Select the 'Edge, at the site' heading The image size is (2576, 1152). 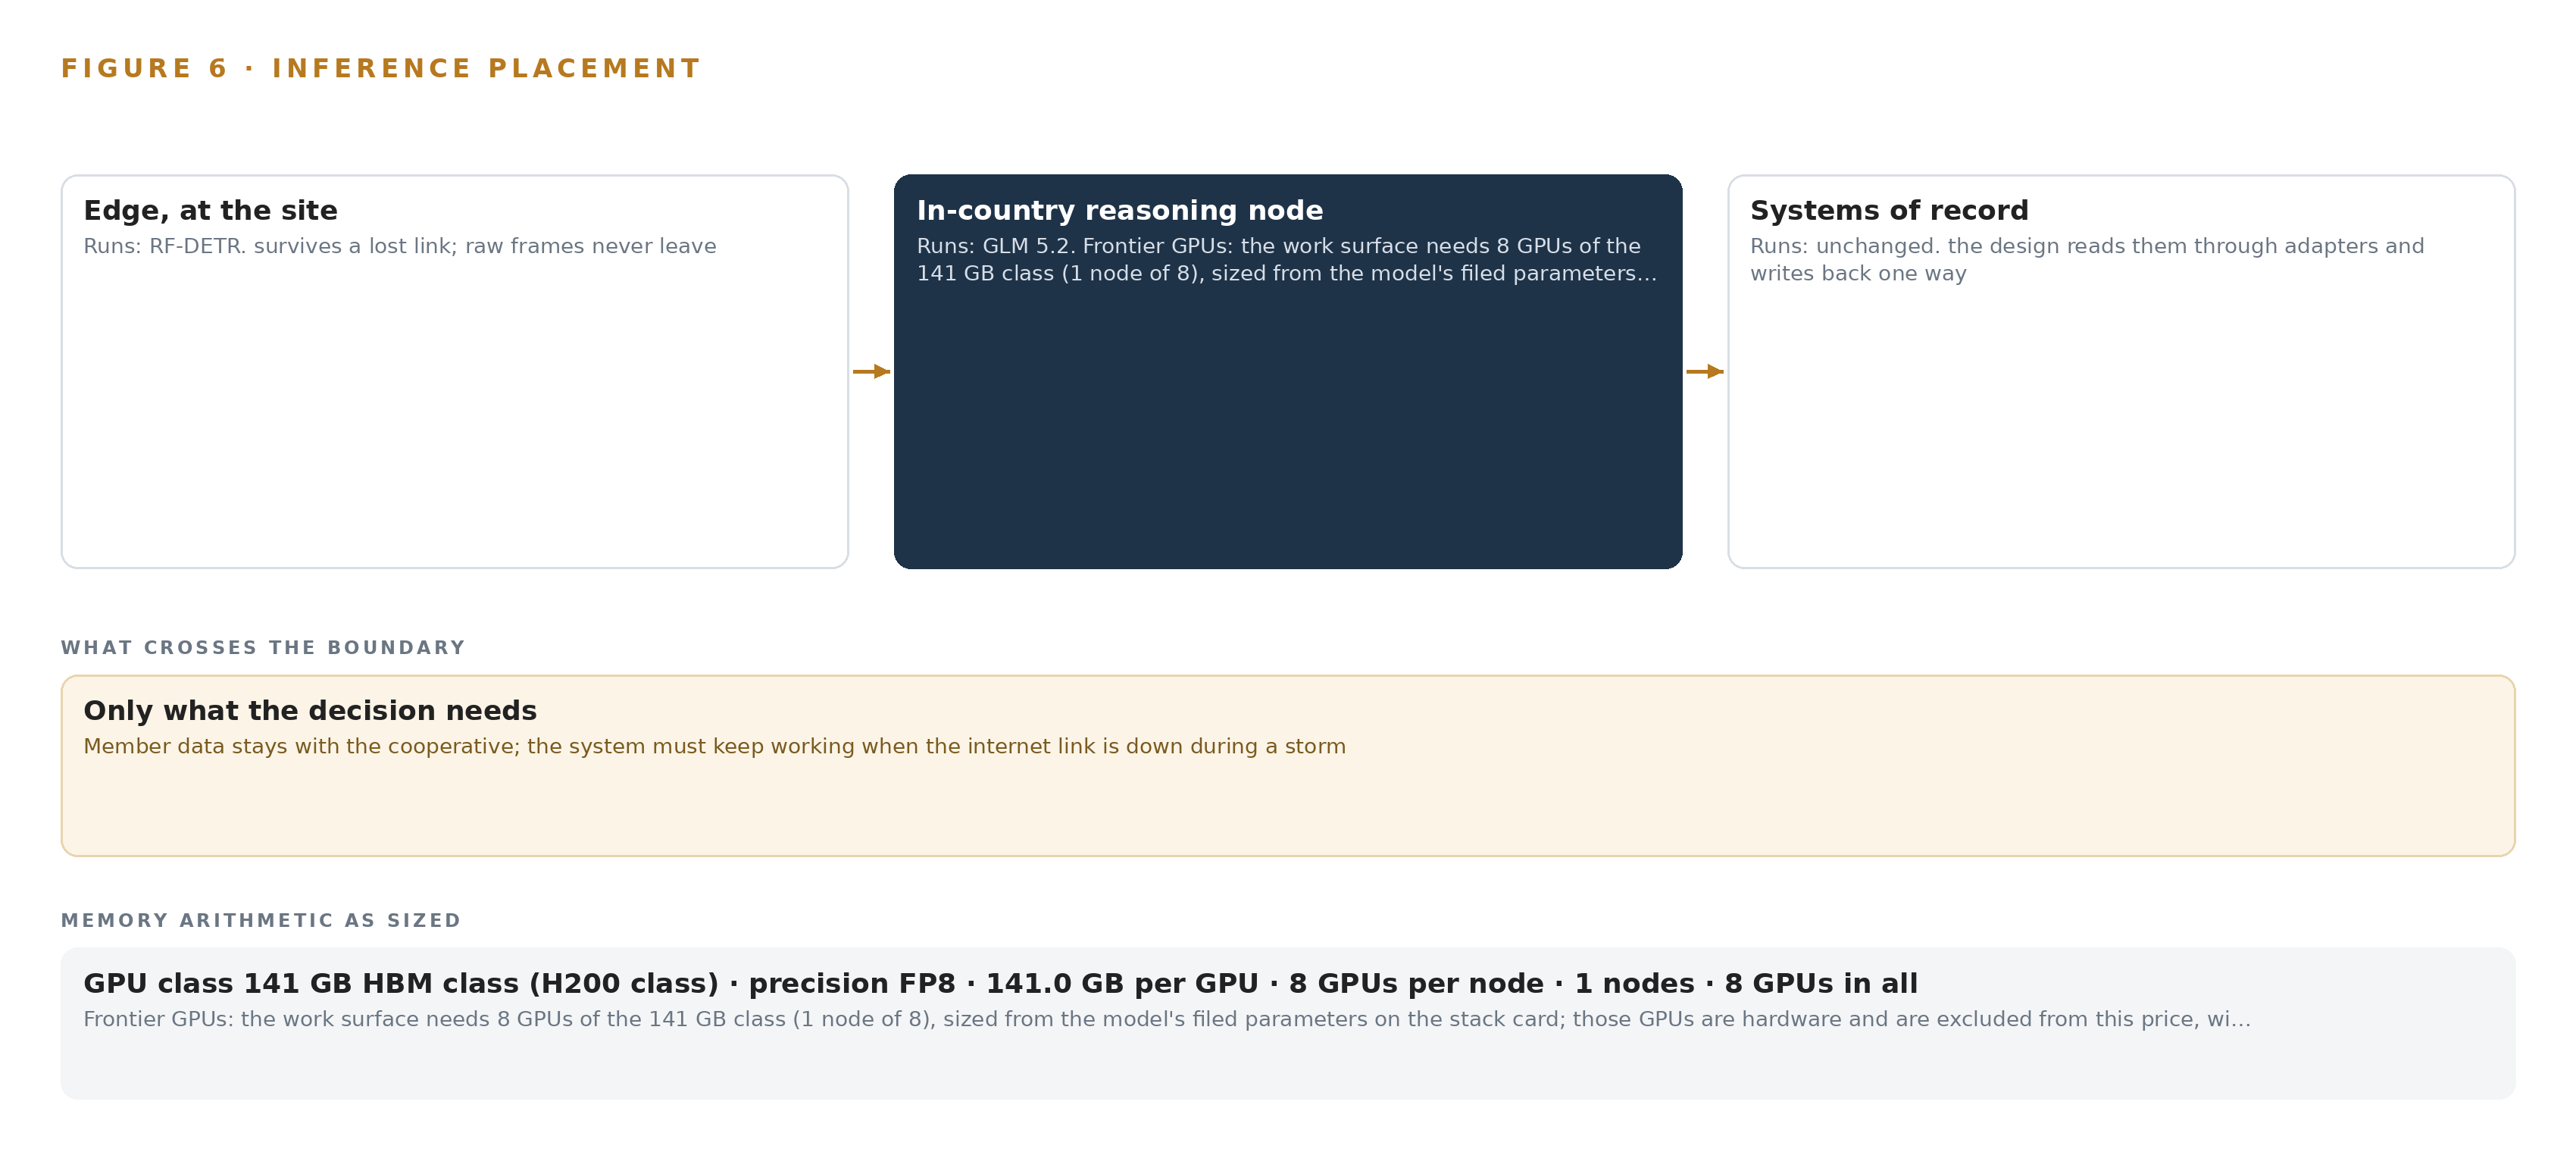[210, 210]
